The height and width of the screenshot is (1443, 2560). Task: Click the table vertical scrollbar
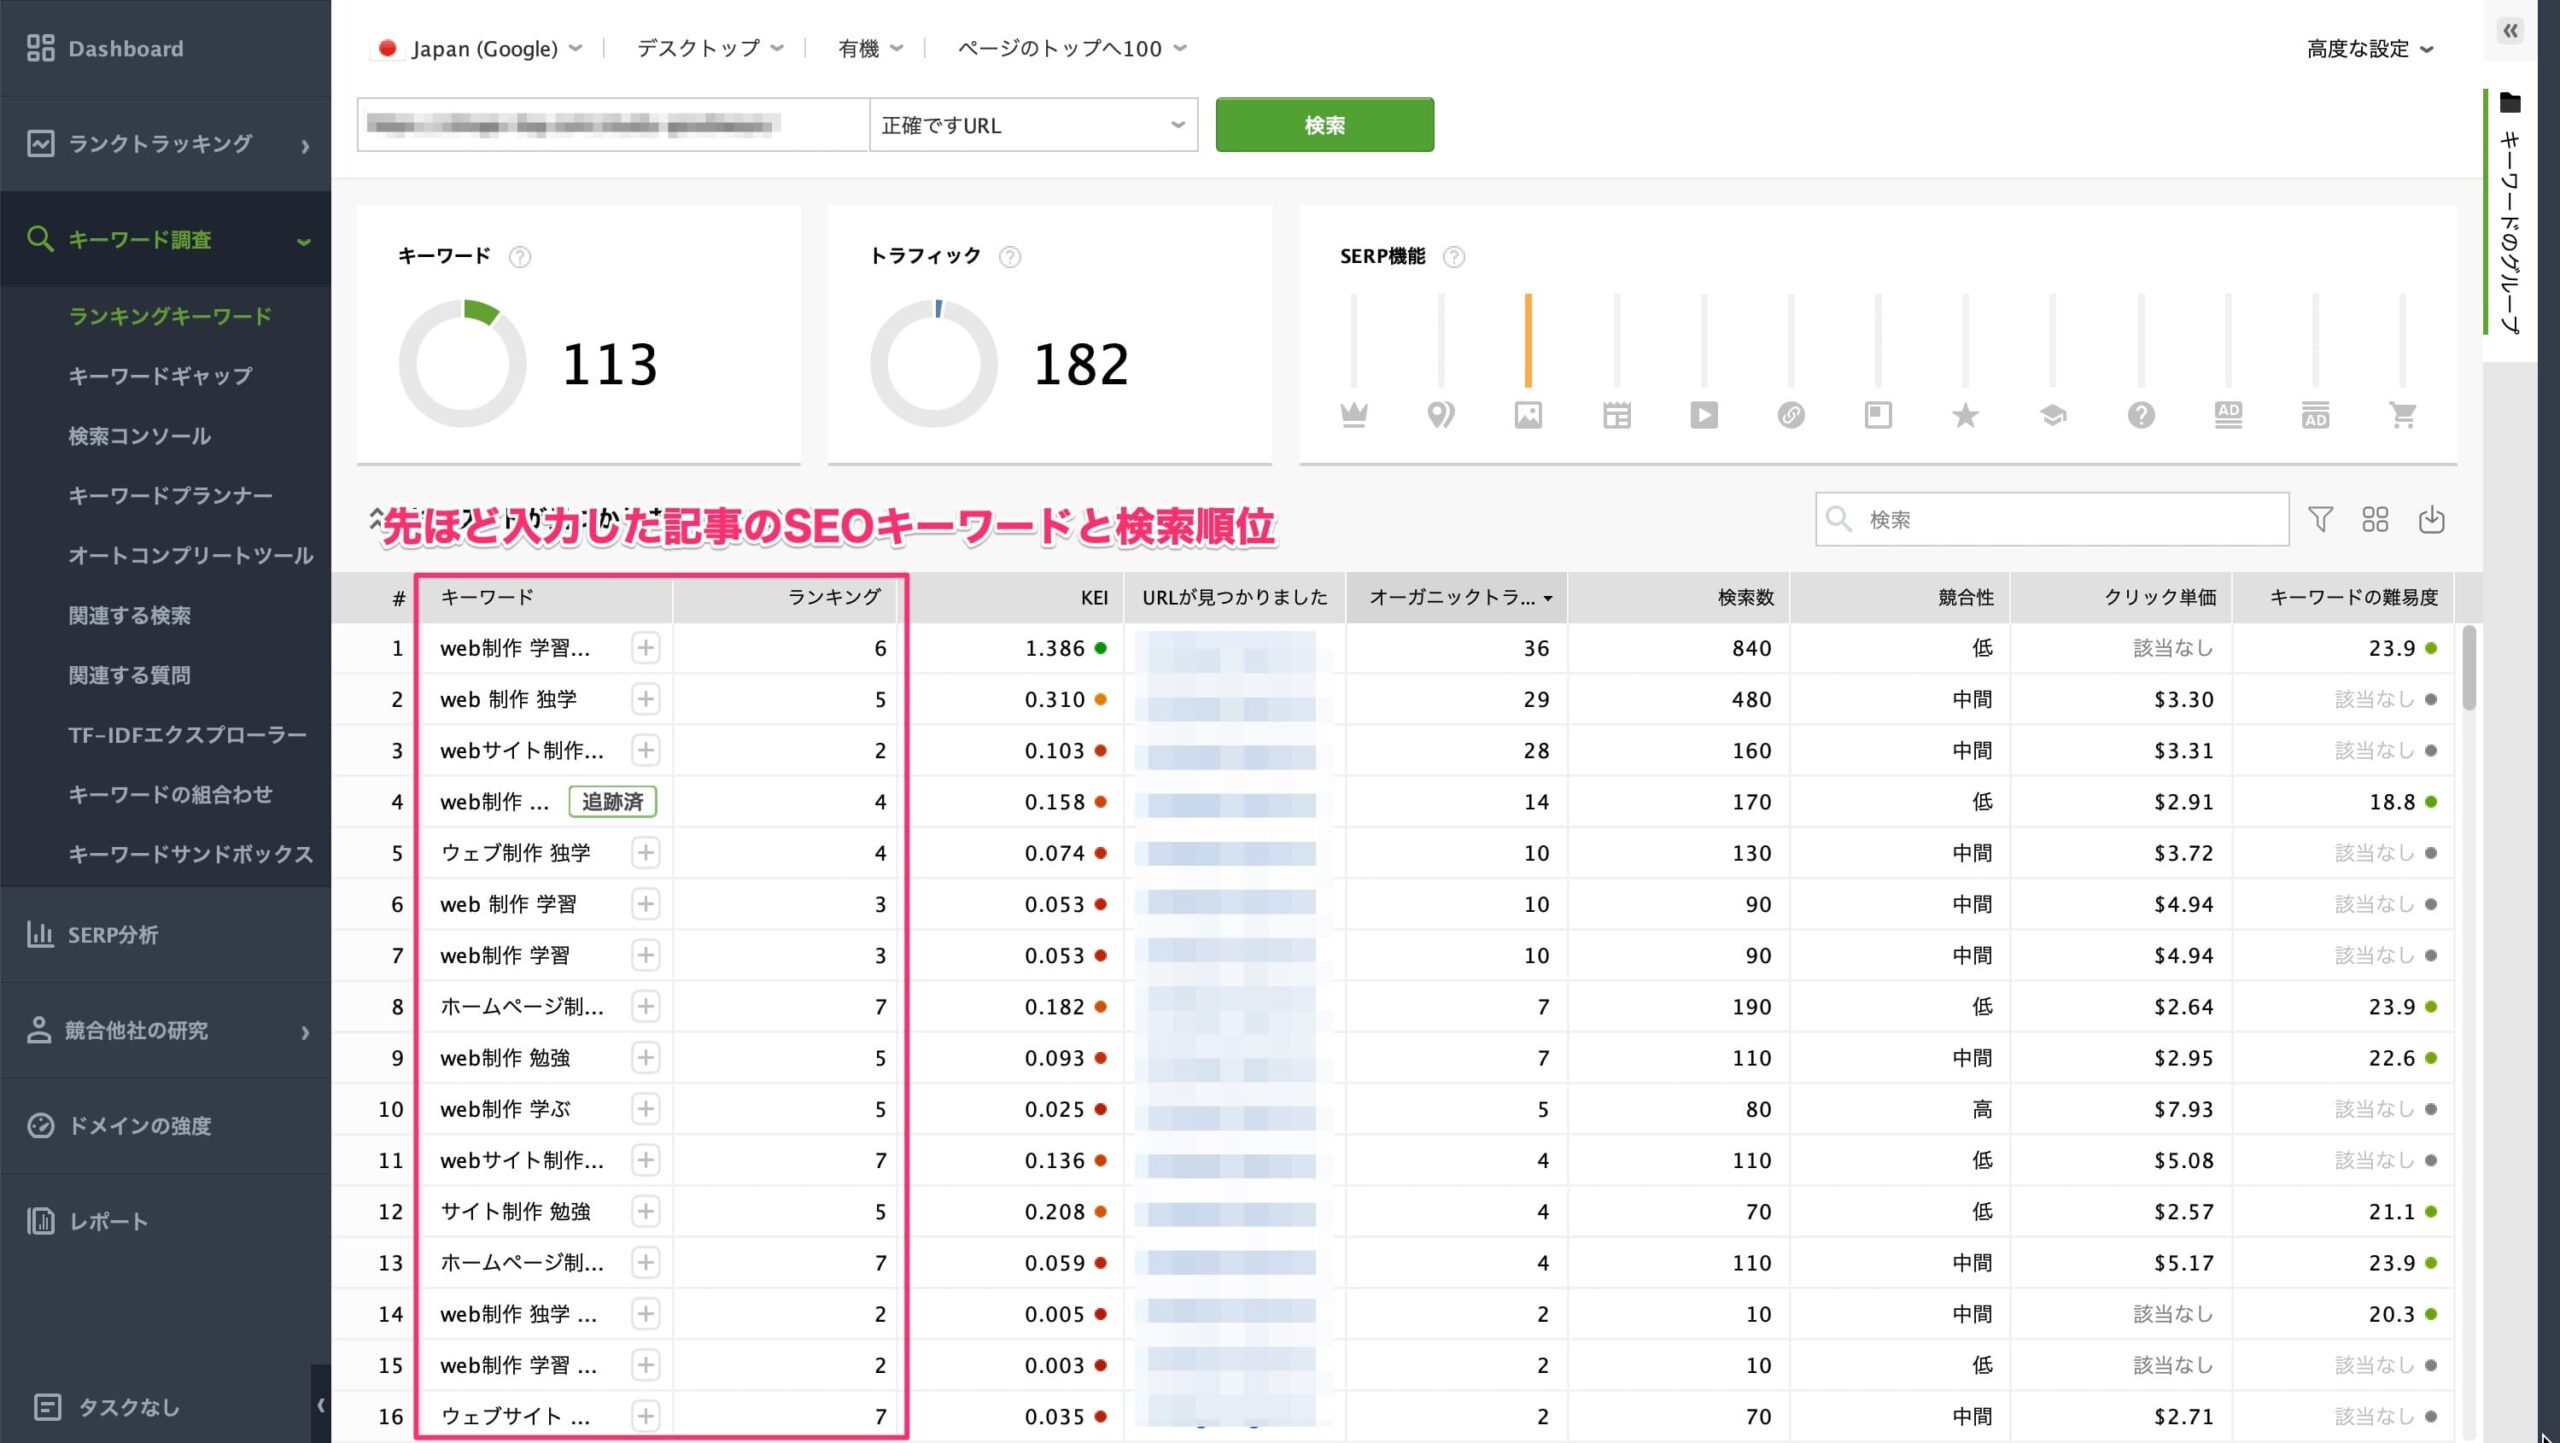click(2469, 667)
